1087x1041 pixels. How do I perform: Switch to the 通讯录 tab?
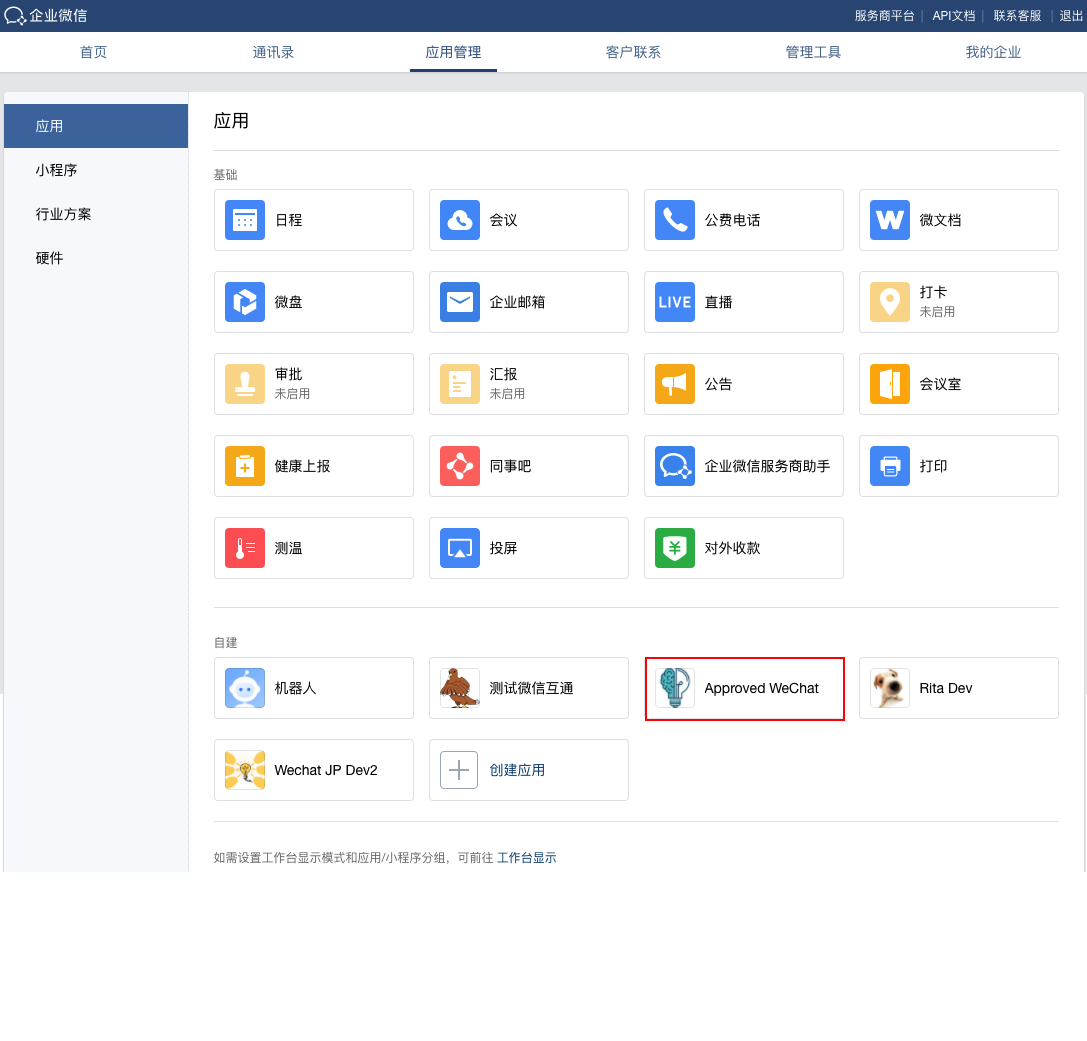pos(273,52)
